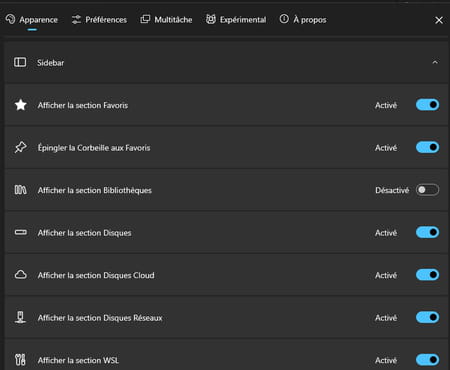Click the network drive icon for Disques Réseaux
450x370 pixels.
pyautogui.click(x=20, y=317)
